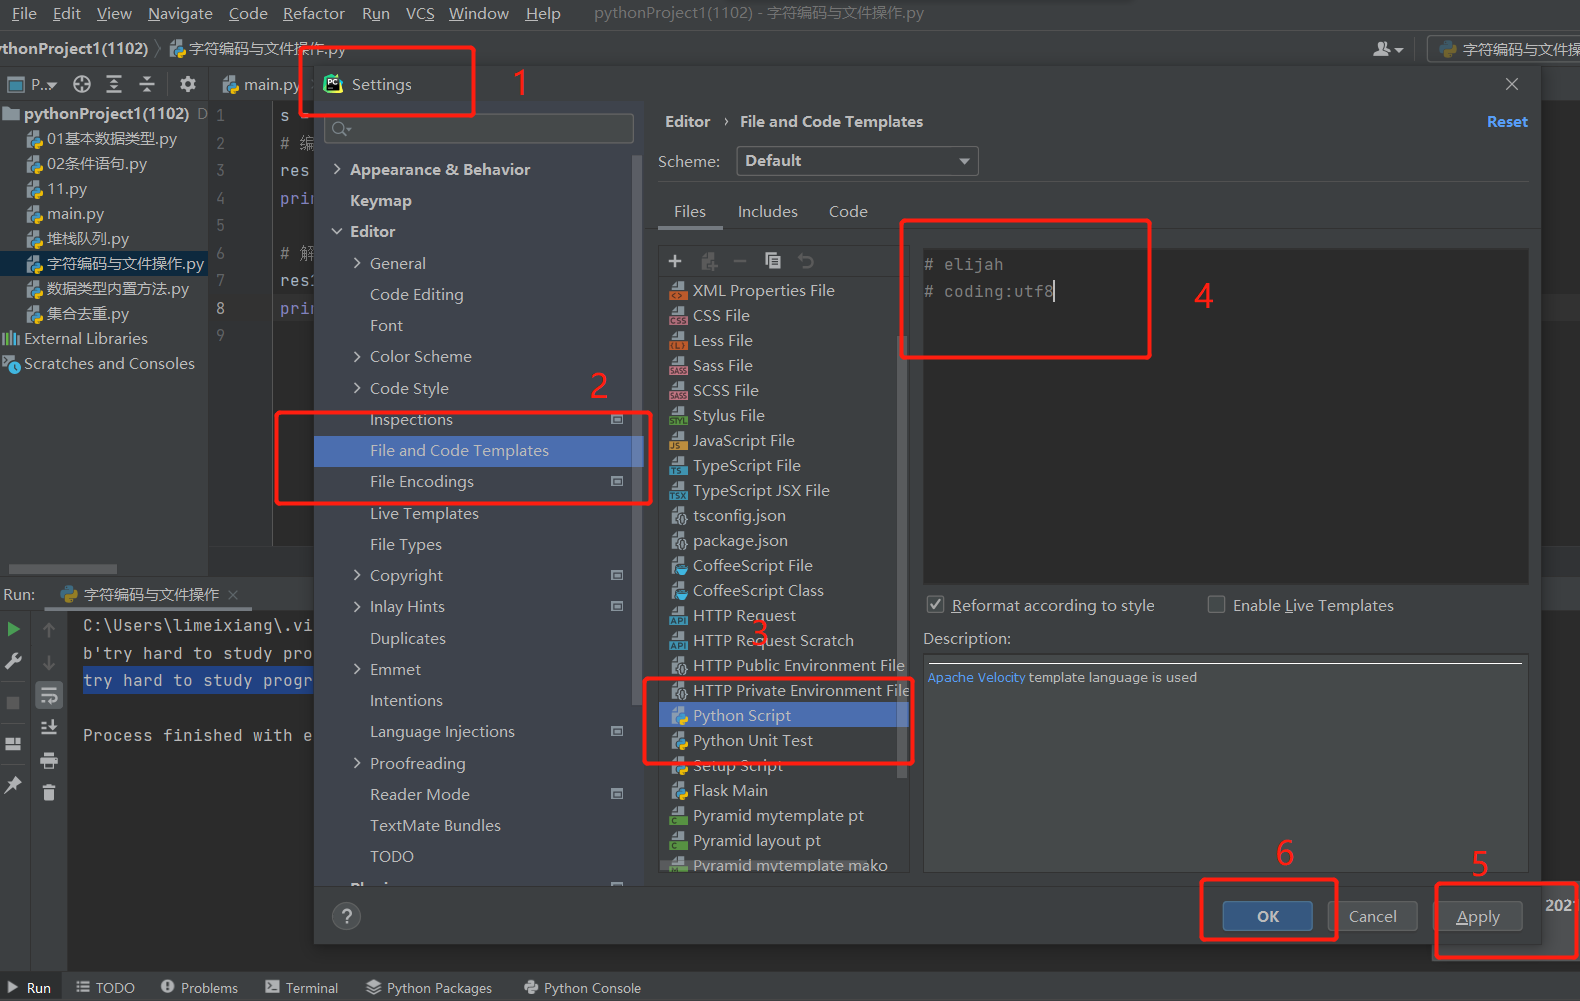Click the down arrow in Run panel
The height and width of the screenshot is (1001, 1580).
coord(48,662)
